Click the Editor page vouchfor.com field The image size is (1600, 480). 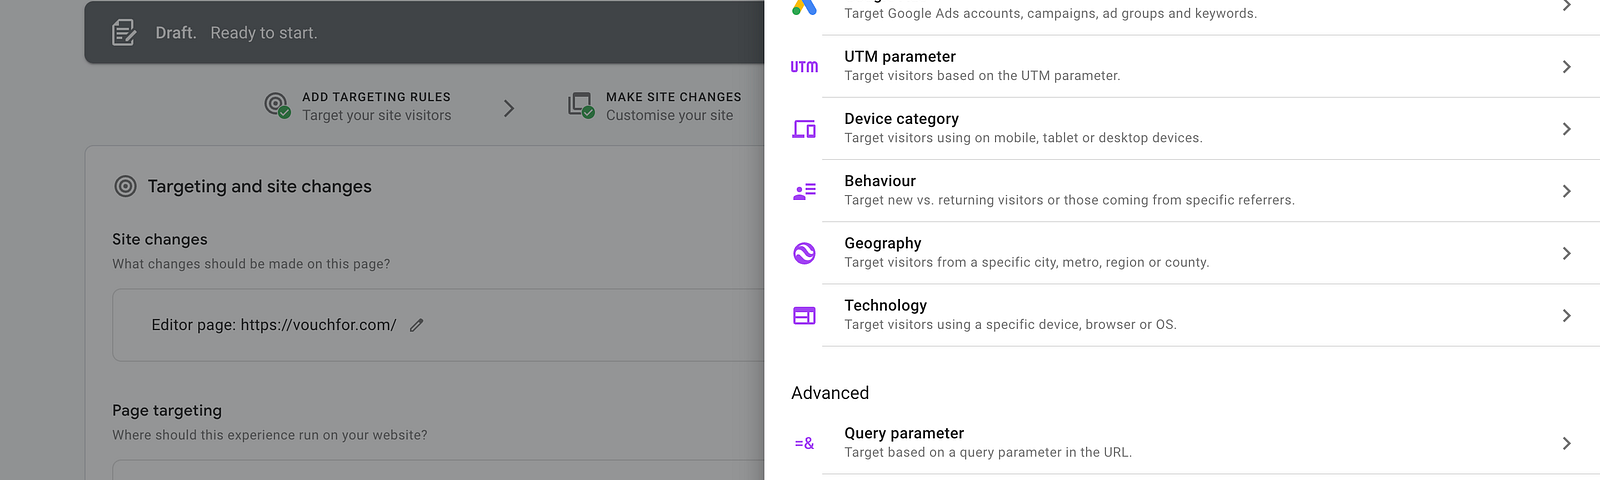coord(440,325)
